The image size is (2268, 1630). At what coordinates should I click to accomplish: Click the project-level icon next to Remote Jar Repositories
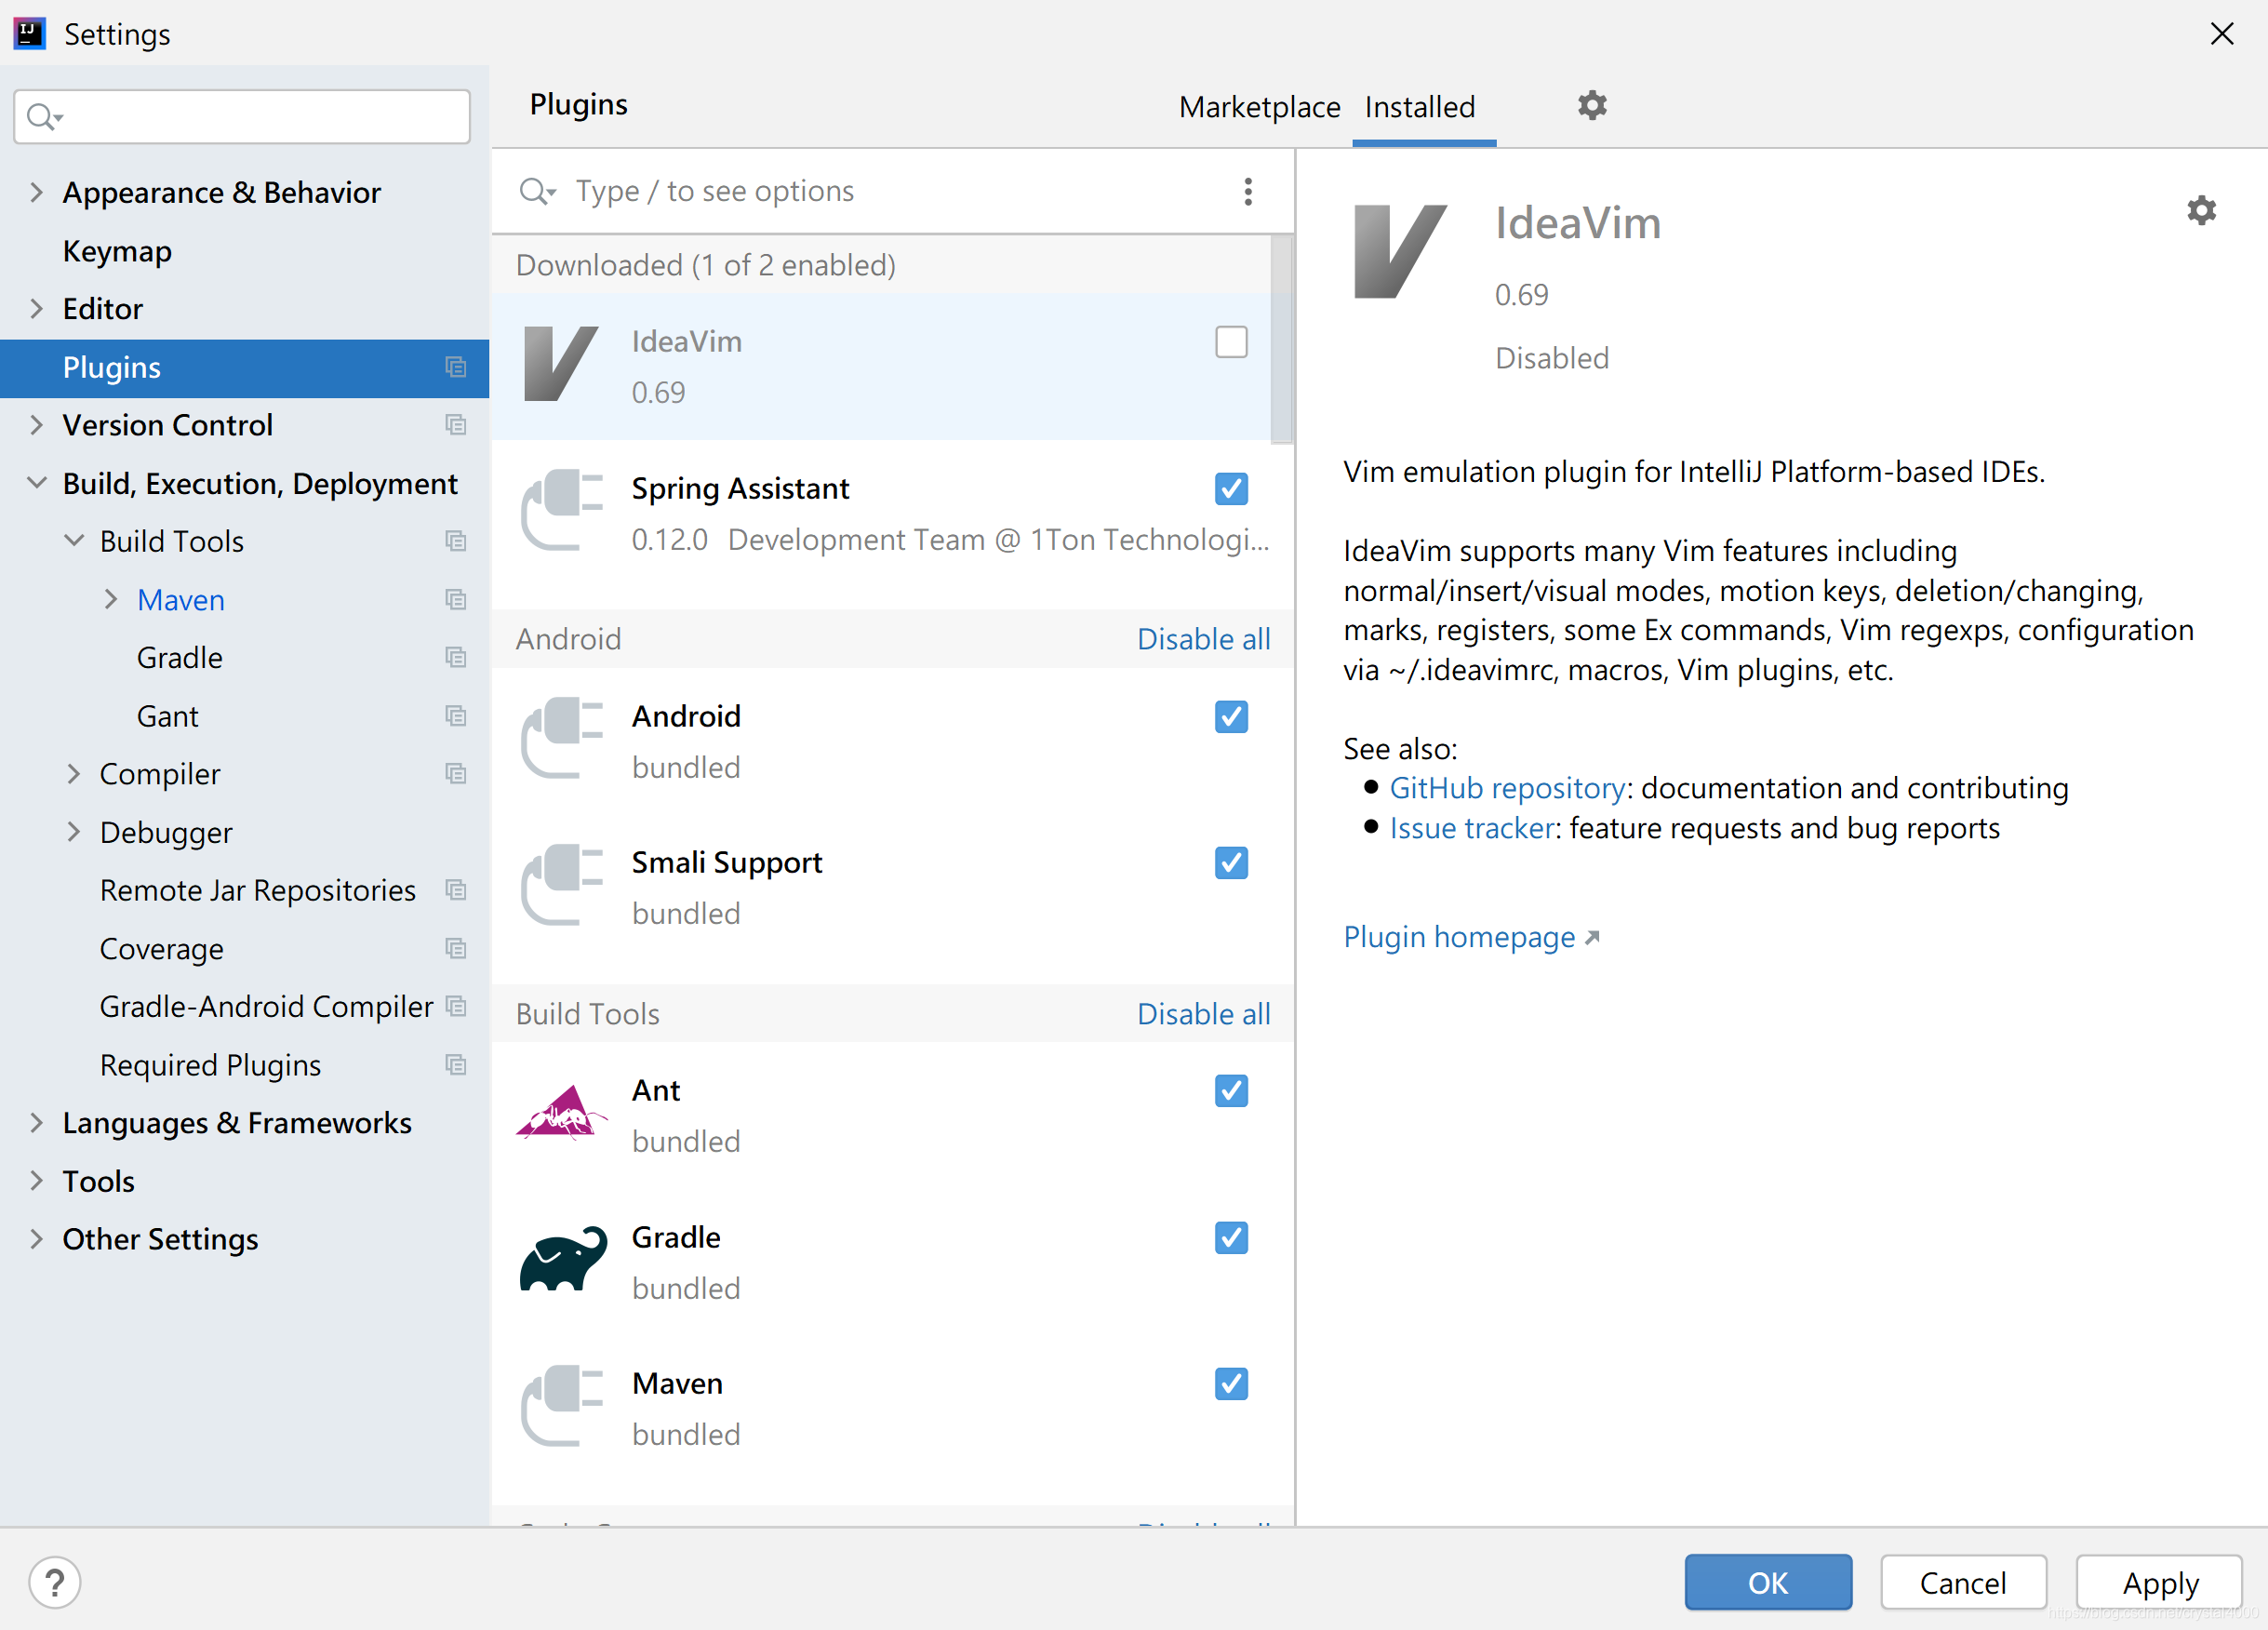point(456,890)
